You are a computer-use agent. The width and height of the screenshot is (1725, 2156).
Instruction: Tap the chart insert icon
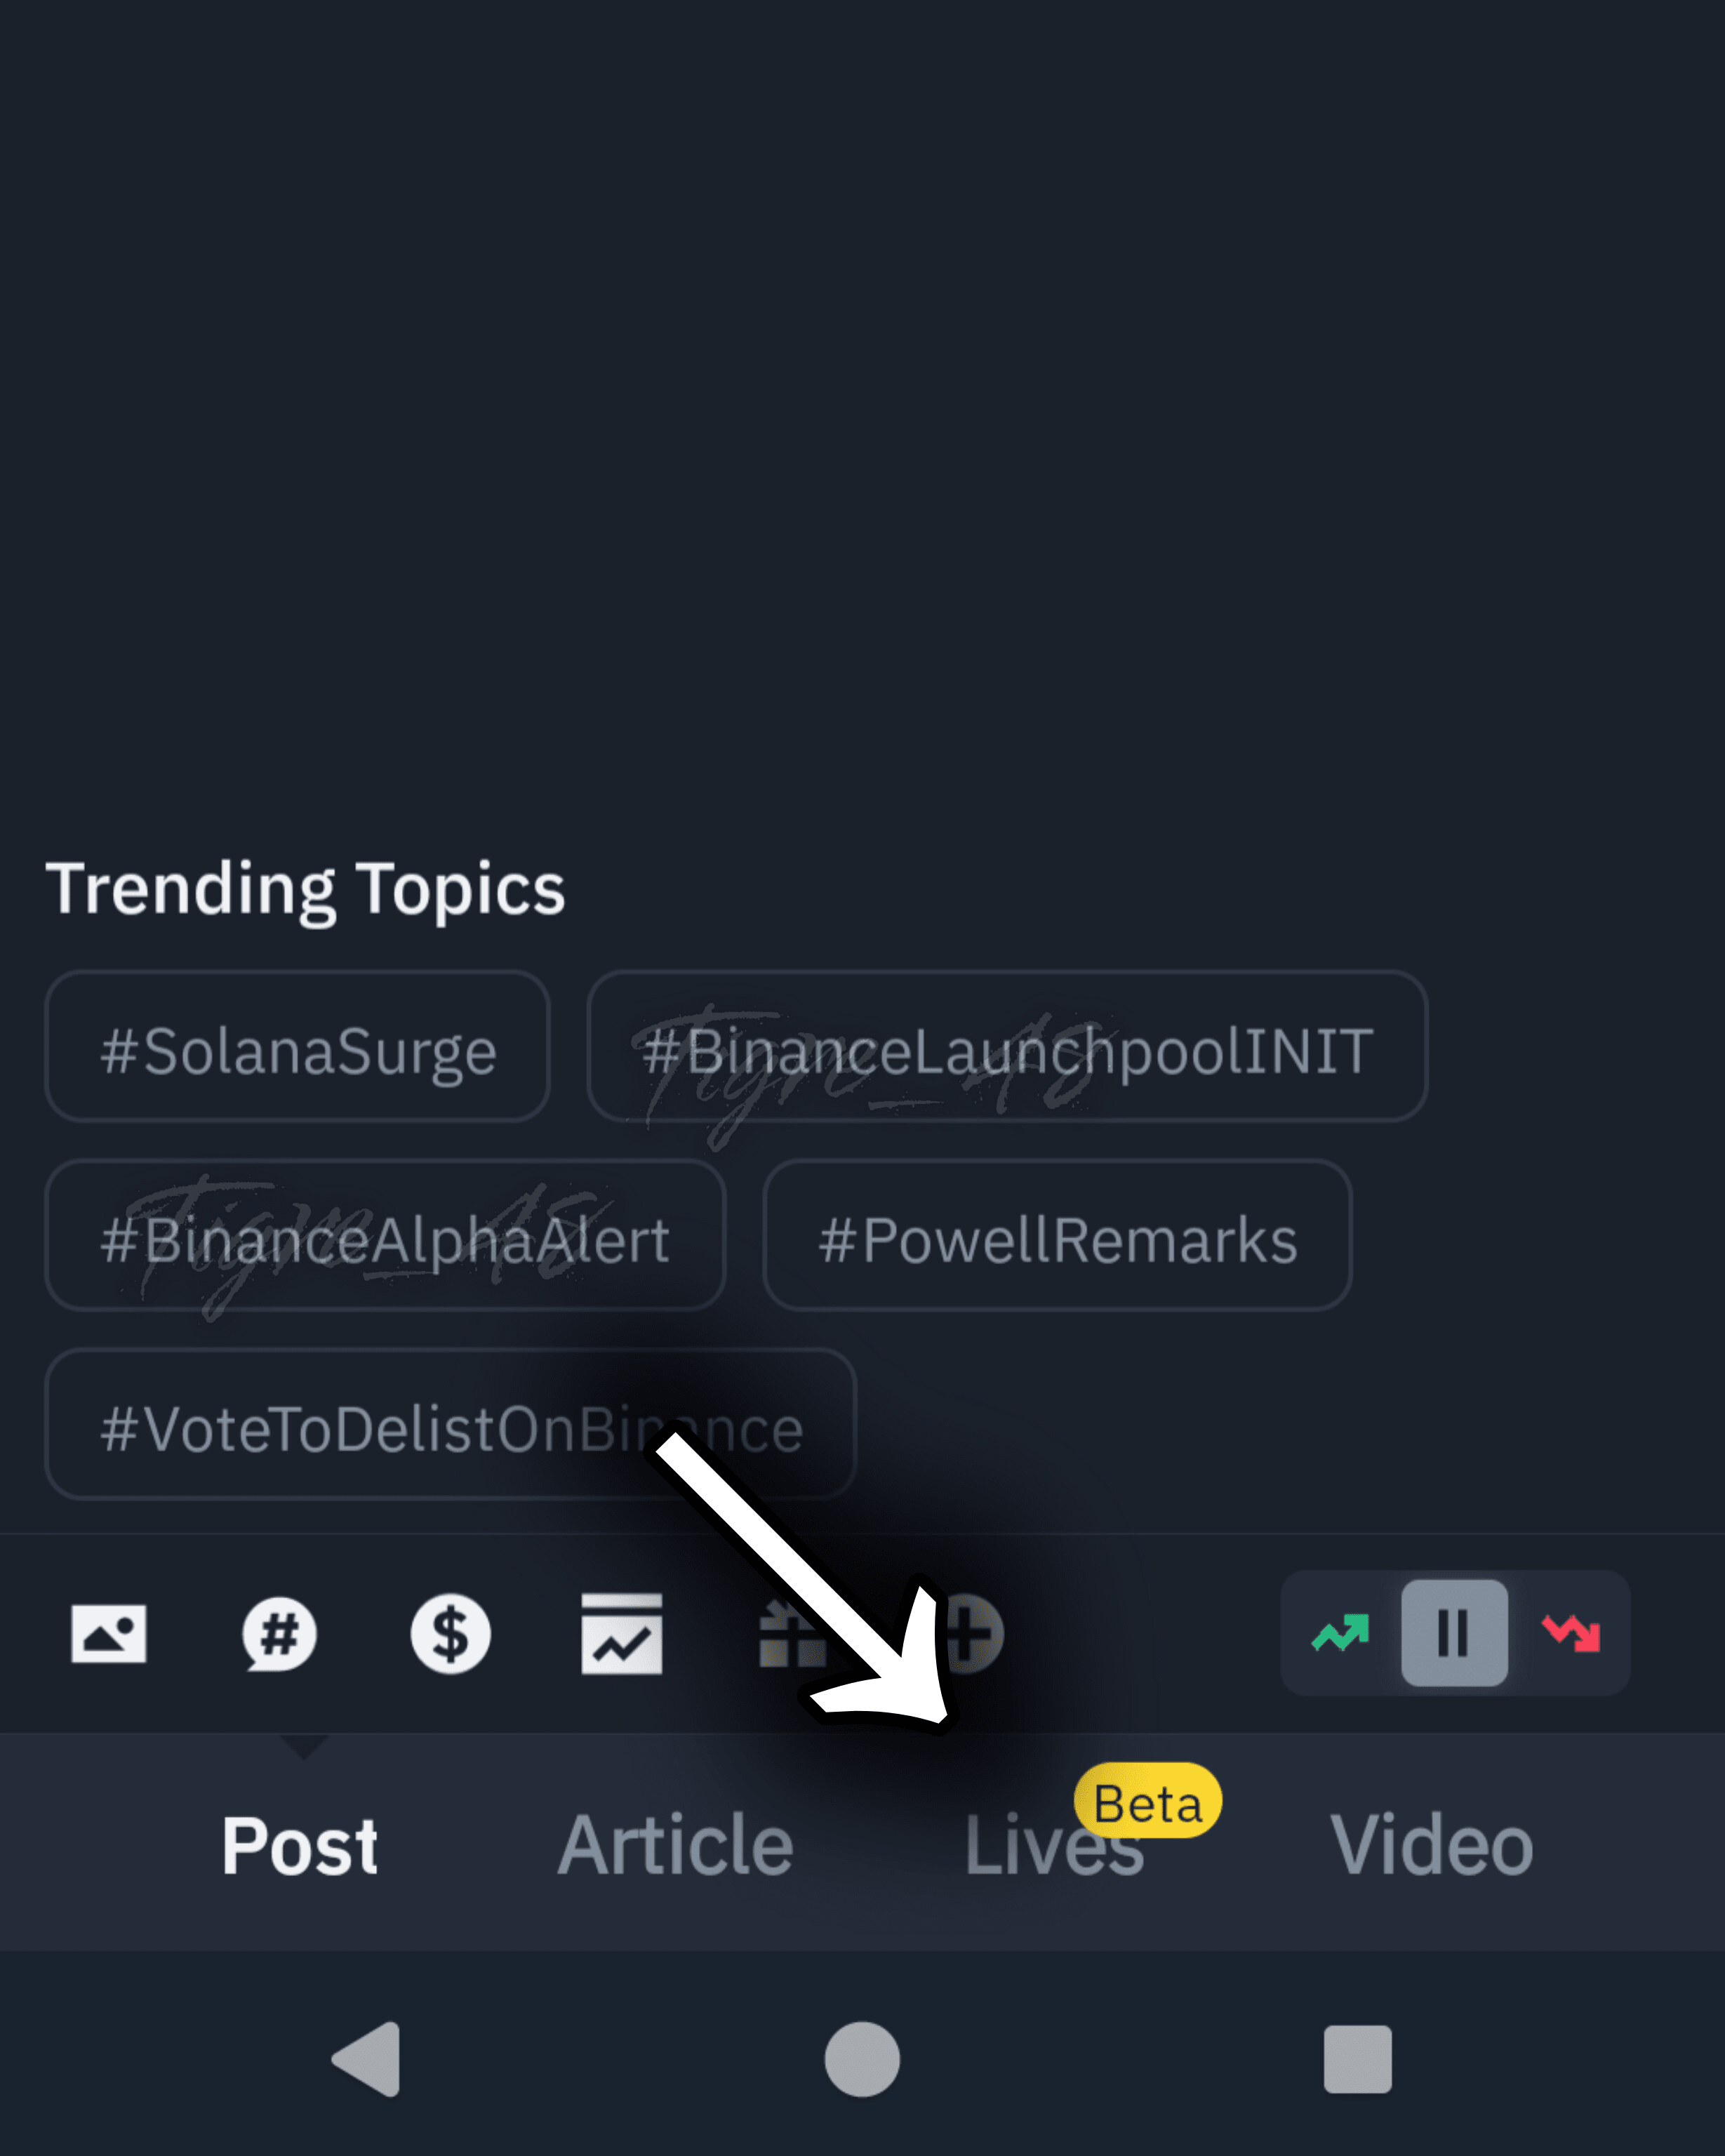621,1634
